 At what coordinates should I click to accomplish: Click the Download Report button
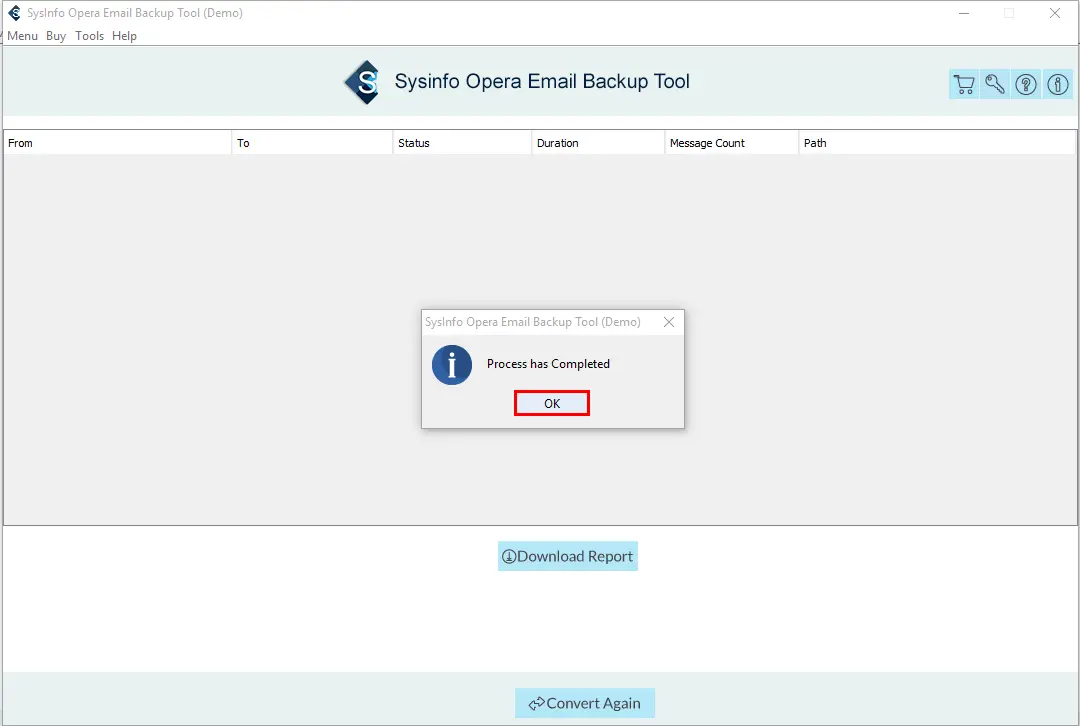point(568,556)
